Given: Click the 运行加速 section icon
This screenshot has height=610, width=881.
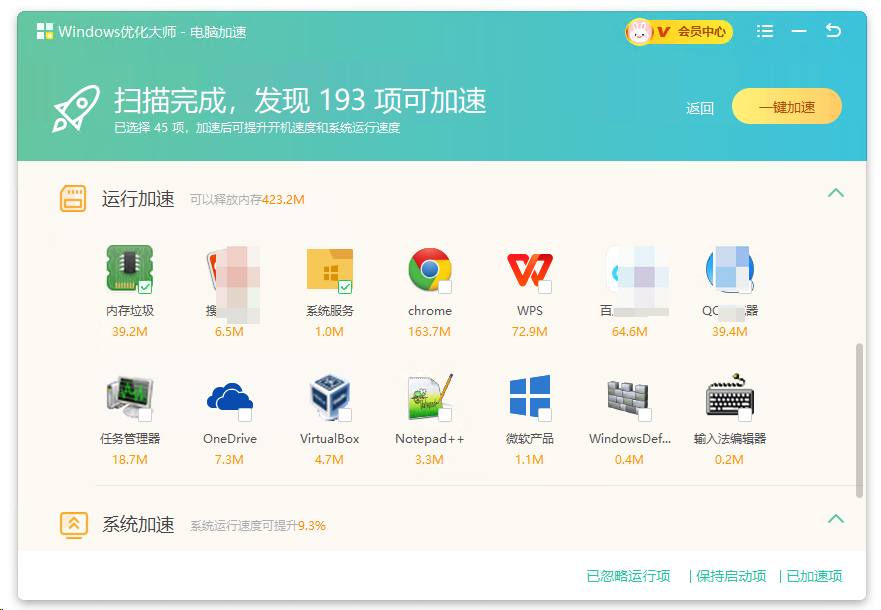Looking at the screenshot, I should tap(73, 198).
